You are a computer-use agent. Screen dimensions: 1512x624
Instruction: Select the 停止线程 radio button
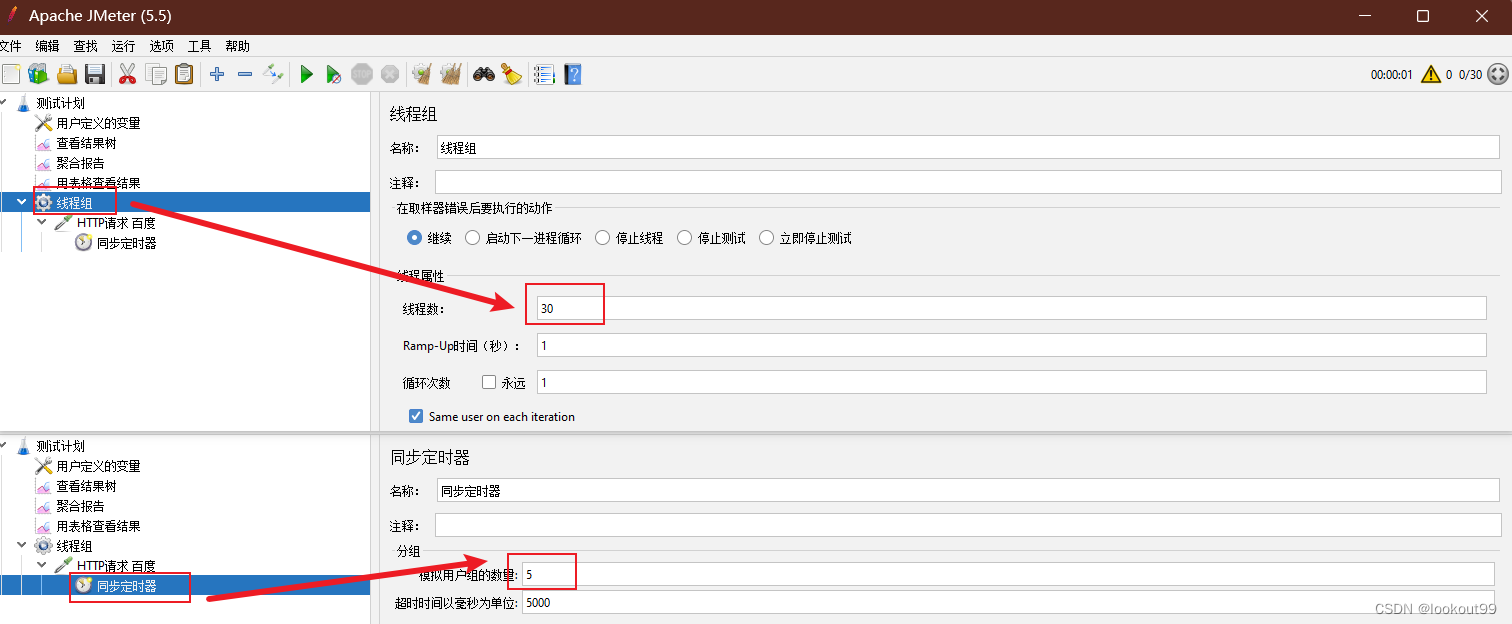pos(602,238)
